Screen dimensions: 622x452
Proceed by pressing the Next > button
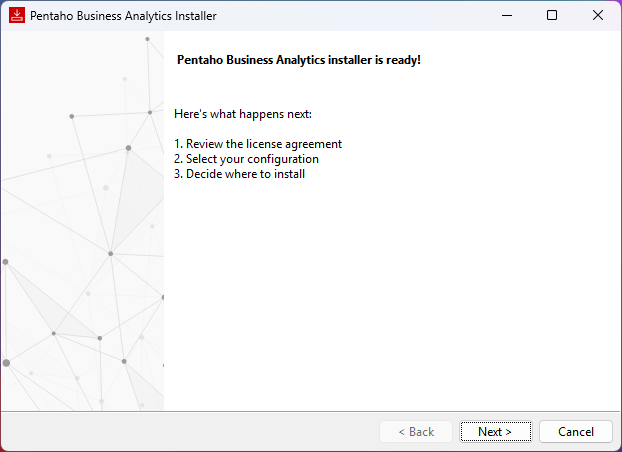[495, 432]
